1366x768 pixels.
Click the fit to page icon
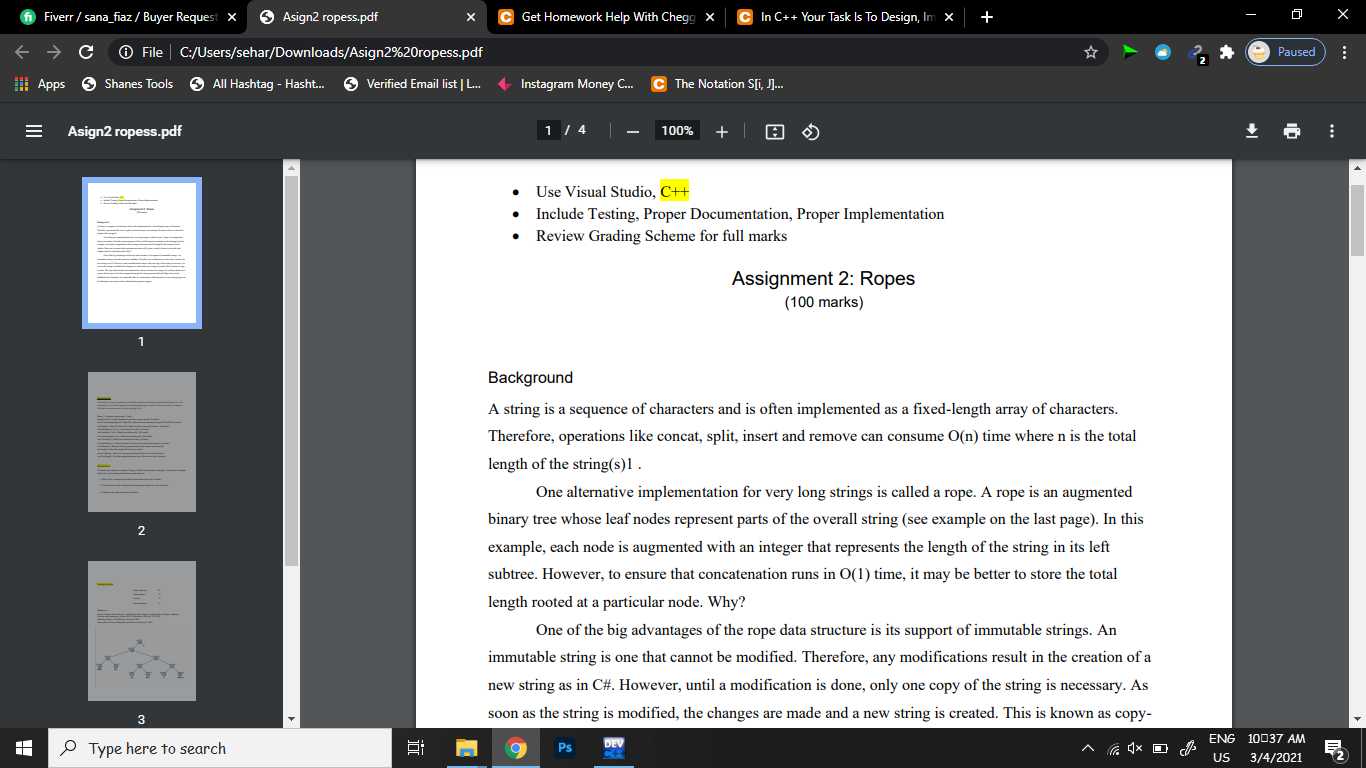(x=774, y=131)
